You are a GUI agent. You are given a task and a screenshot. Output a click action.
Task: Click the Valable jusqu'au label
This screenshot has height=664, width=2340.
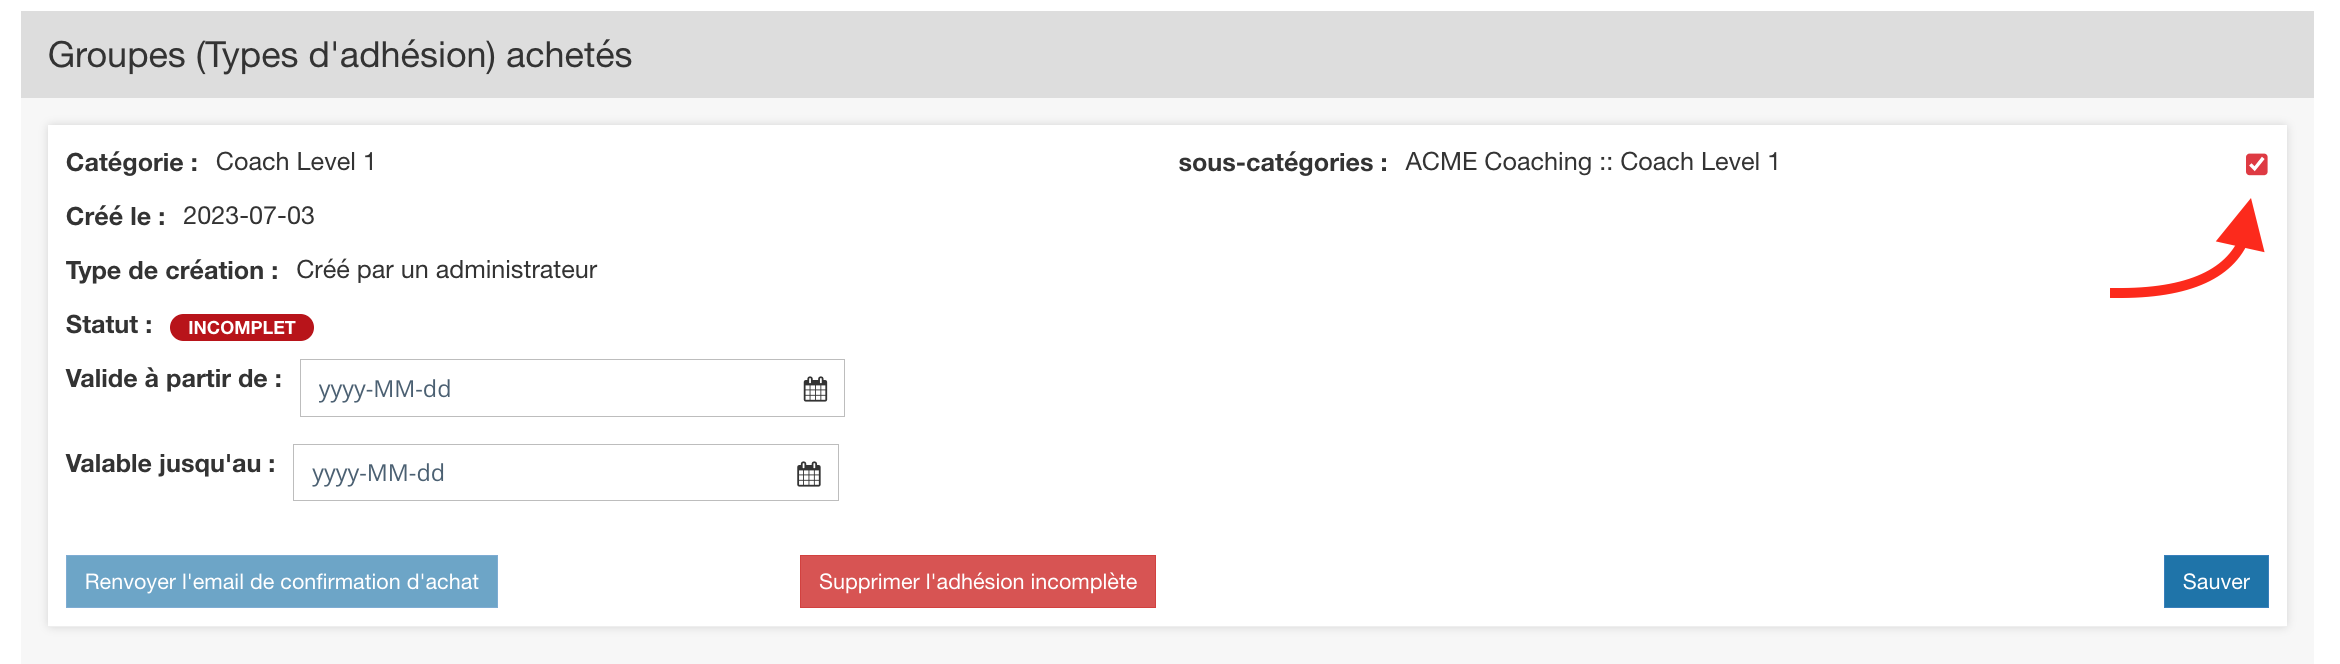tap(170, 464)
